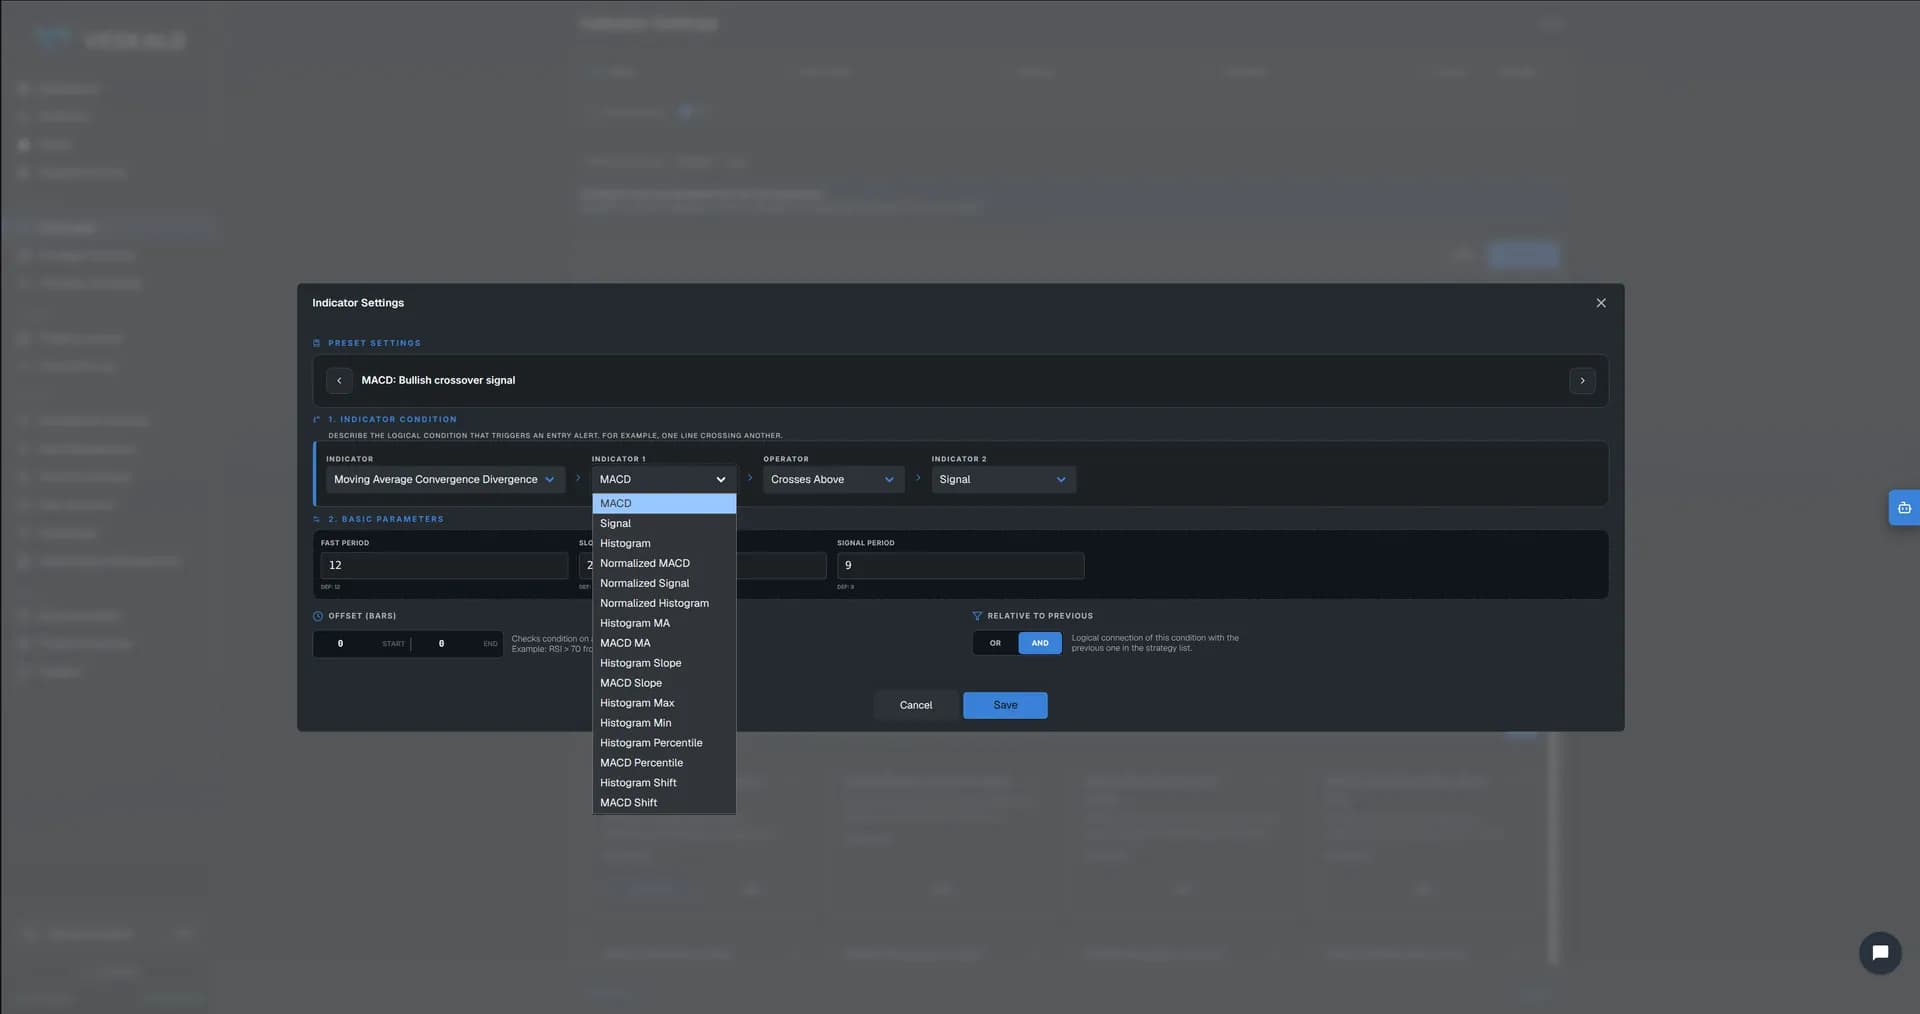Close the Indicator Settings dialog

(x=1601, y=303)
